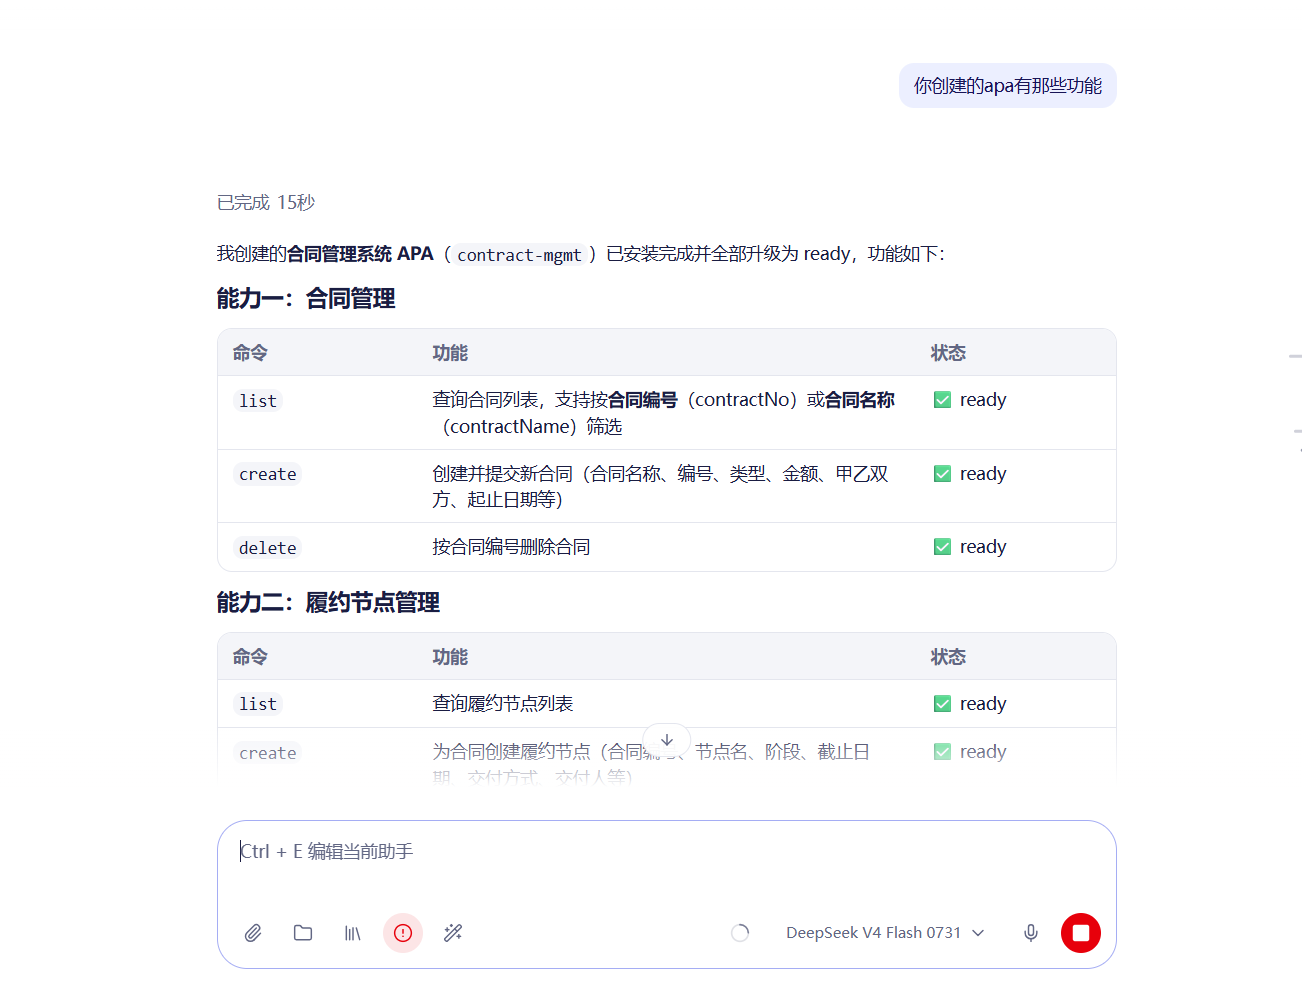Viewport: 1302px width, 984px height.
Task: Click the loading spinner near model selector
Action: [x=740, y=933]
